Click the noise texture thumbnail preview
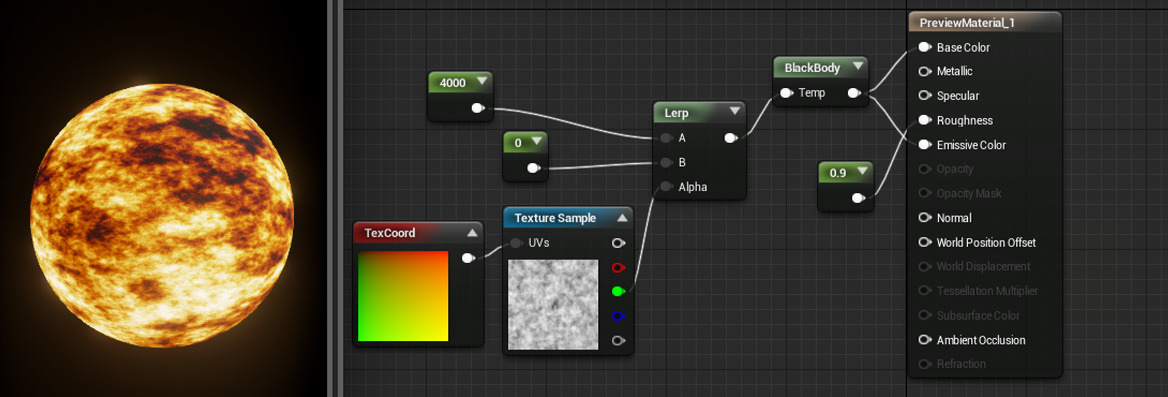Viewport: 1168px width, 397px height. tap(553, 305)
